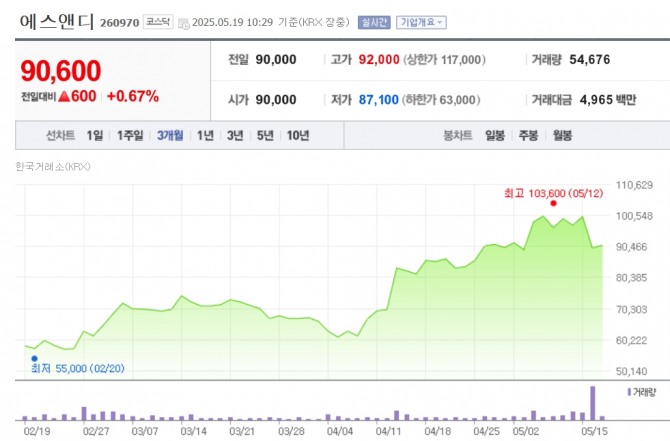Open the 일봉 daily candle chart
670x441 pixels.
tap(494, 135)
